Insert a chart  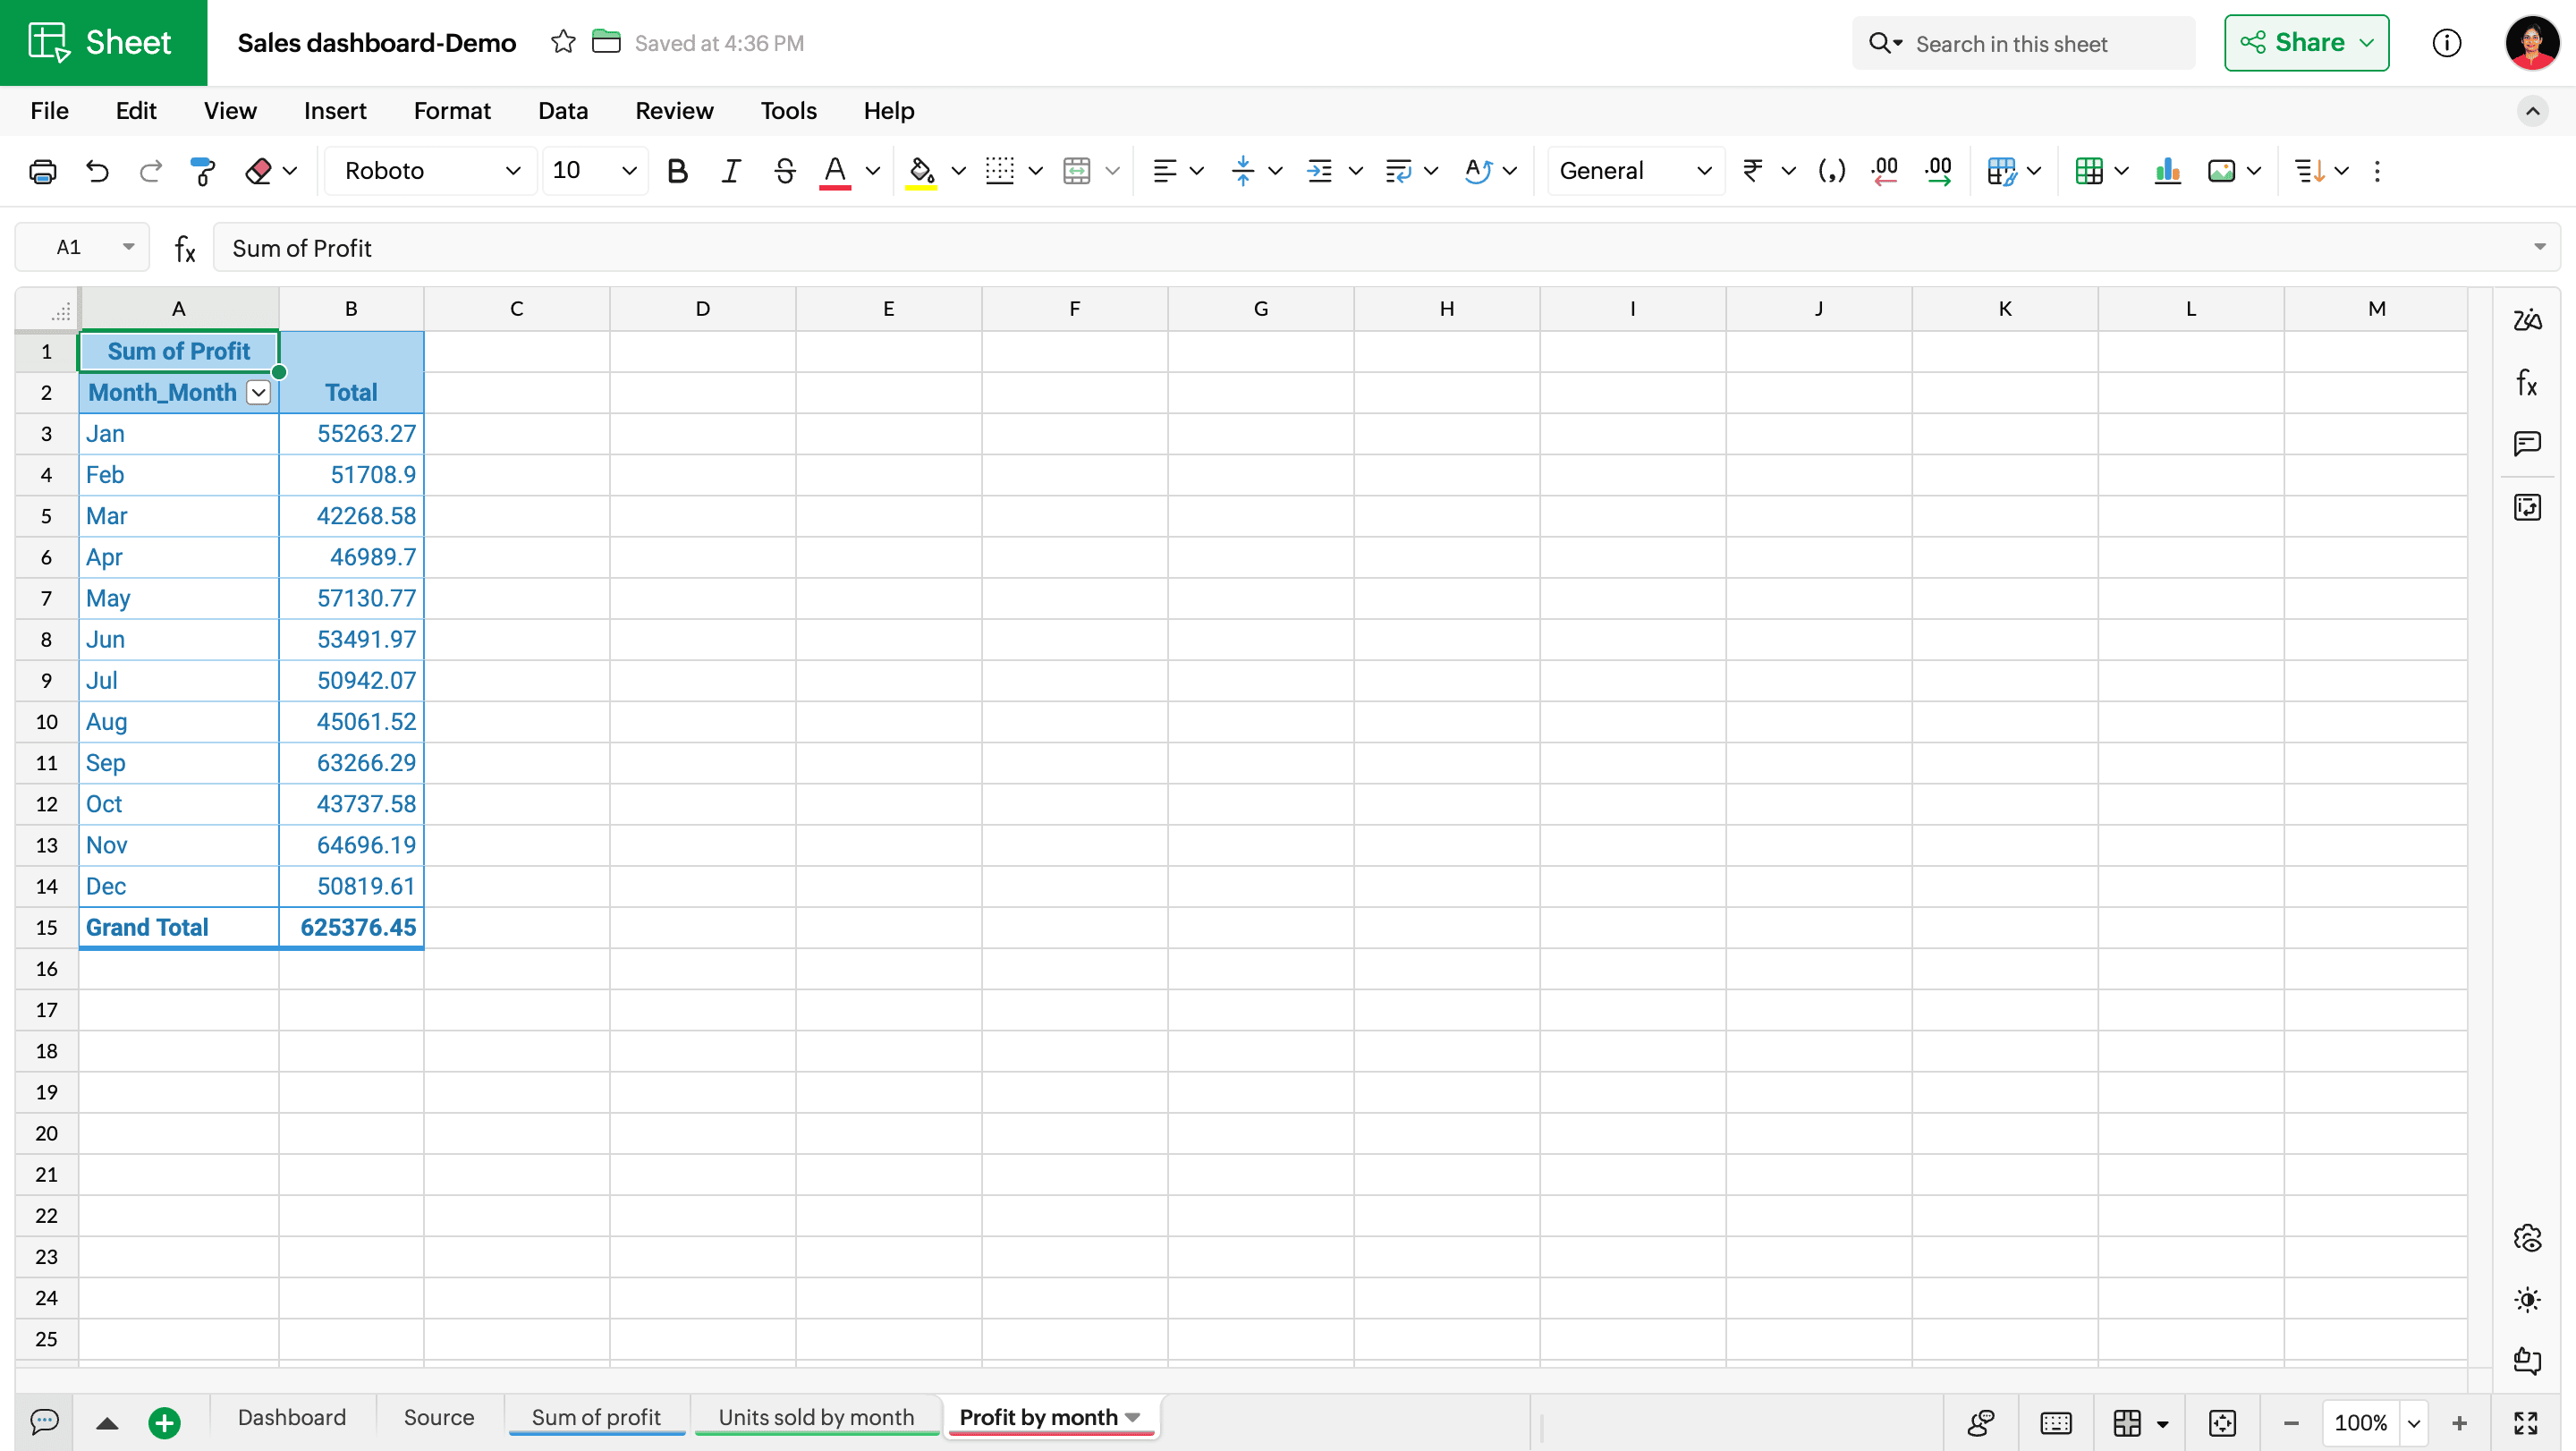[x=2168, y=171]
